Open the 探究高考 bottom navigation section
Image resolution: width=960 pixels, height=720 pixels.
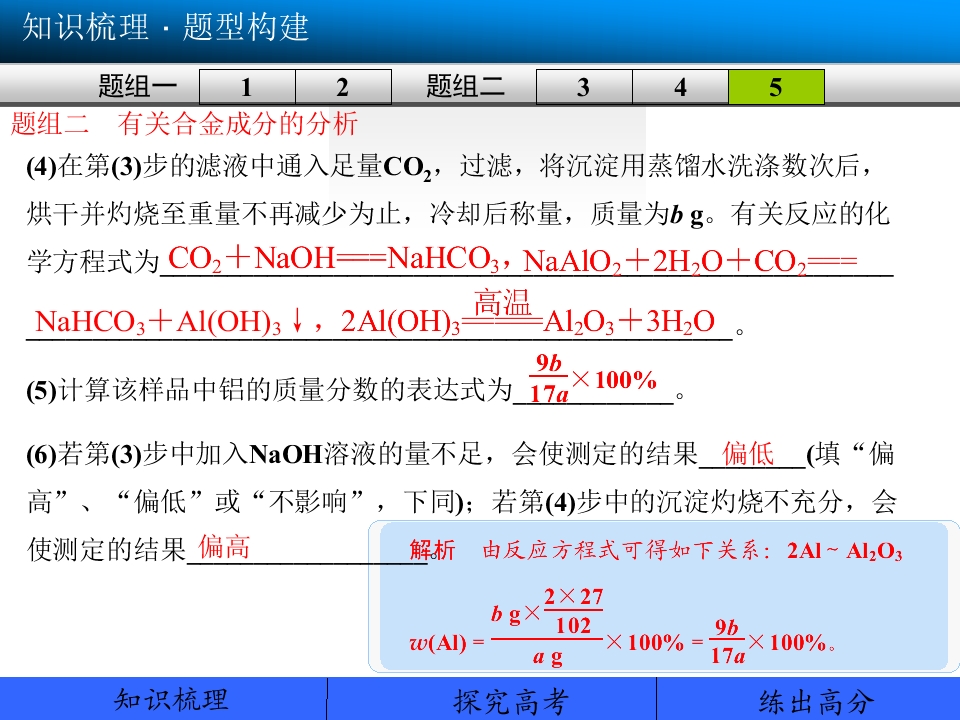pos(510,701)
